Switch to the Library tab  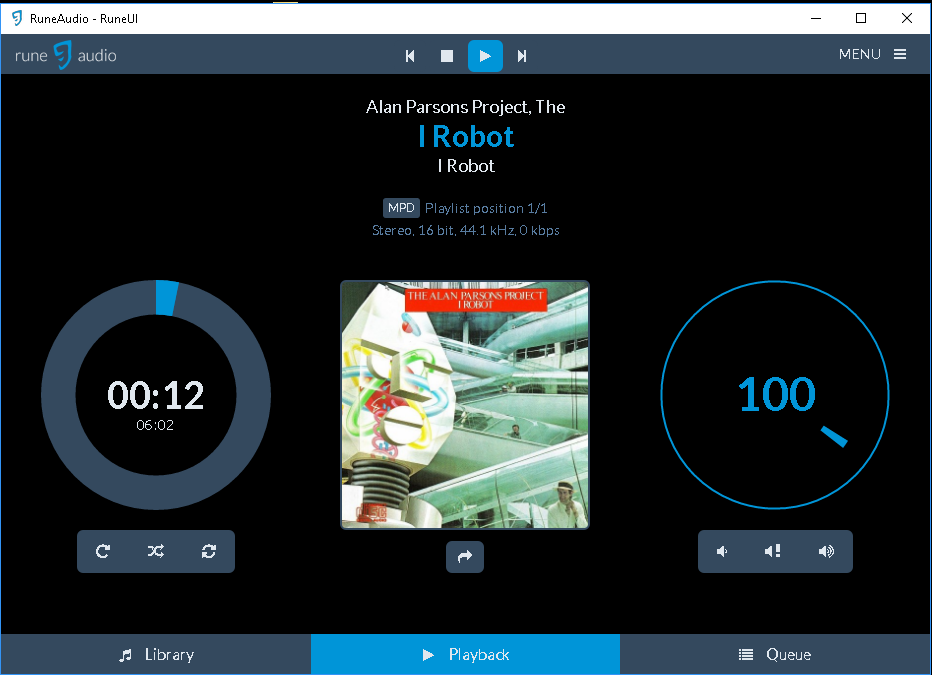click(x=156, y=654)
